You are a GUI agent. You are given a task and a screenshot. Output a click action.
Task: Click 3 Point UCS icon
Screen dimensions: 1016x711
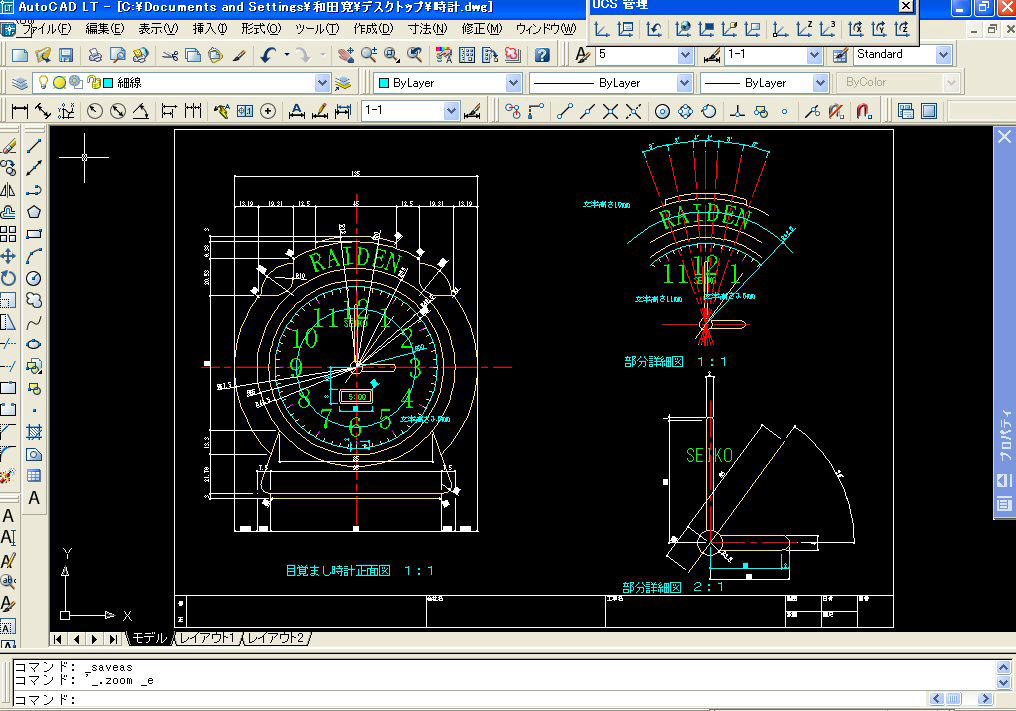click(x=828, y=29)
